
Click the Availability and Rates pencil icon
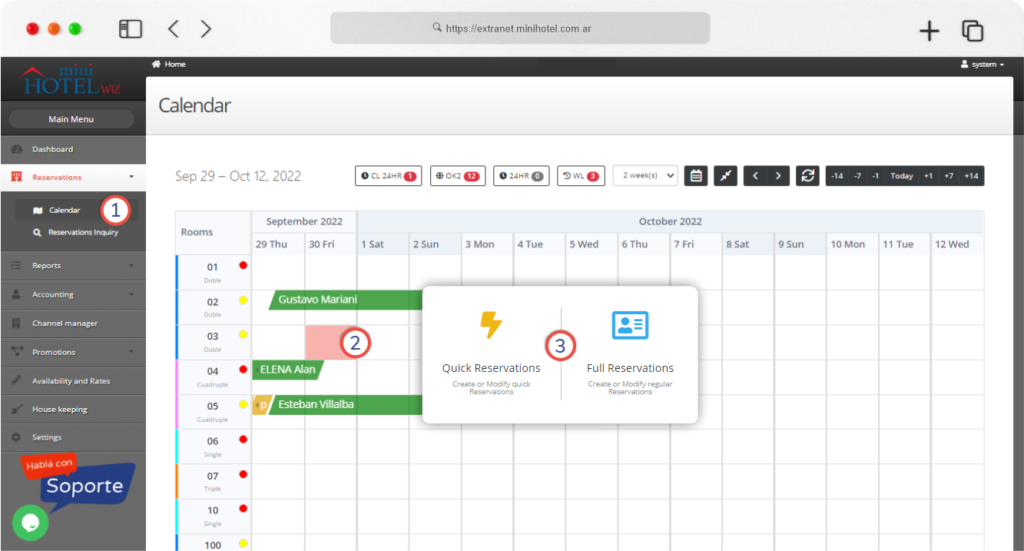click(x=16, y=381)
